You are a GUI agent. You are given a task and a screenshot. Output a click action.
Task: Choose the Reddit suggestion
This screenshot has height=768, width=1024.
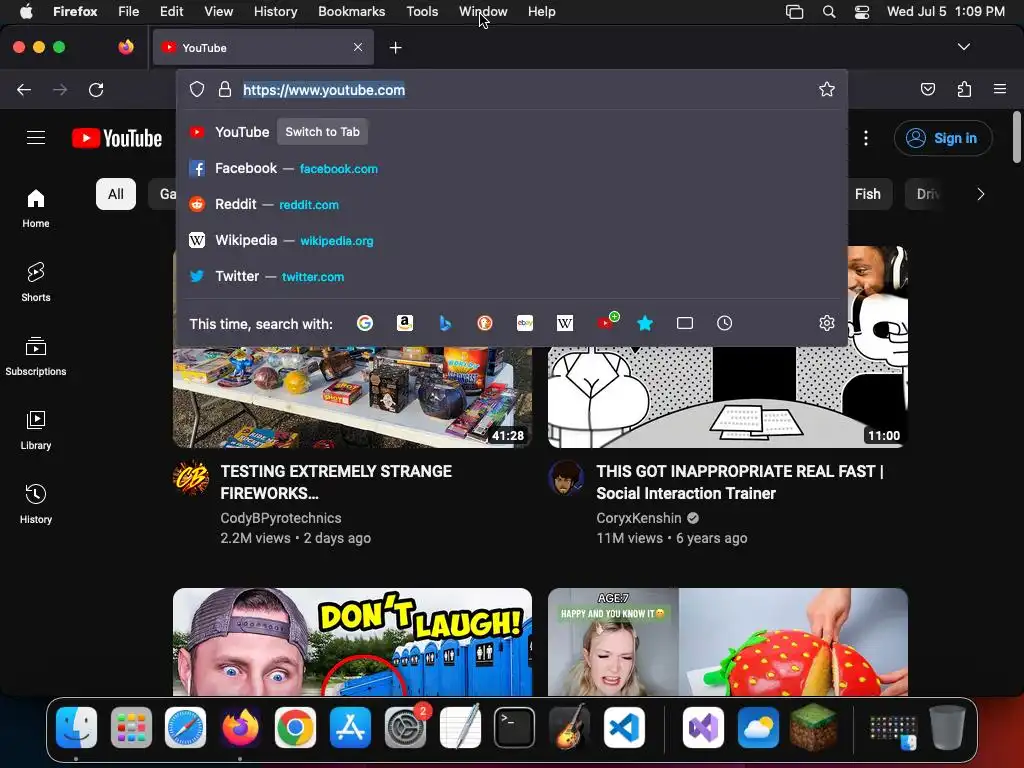click(512, 204)
